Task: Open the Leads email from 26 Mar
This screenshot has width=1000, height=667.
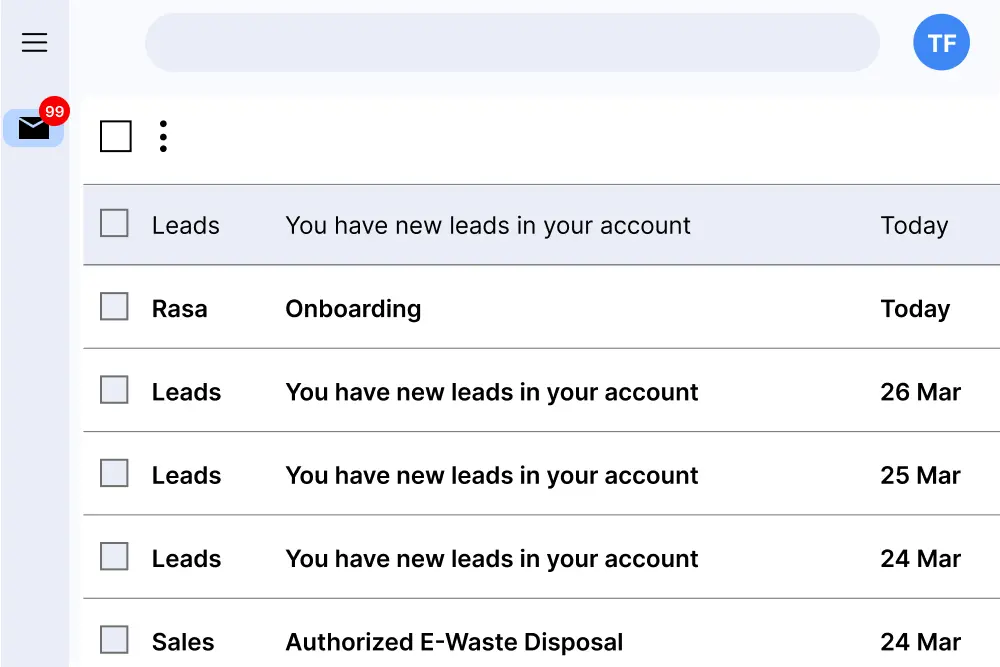Action: pos(491,392)
